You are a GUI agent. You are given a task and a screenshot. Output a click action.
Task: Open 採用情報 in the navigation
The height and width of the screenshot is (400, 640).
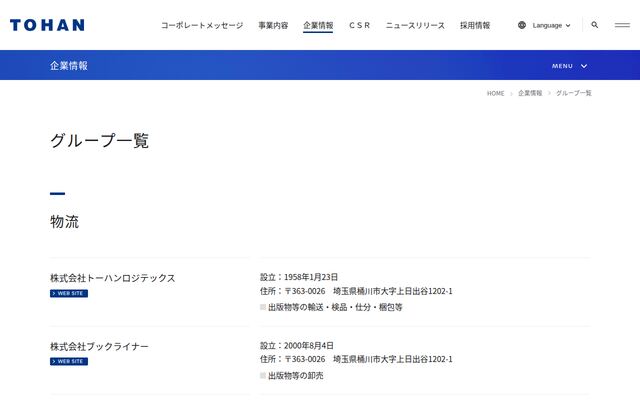coord(475,25)
